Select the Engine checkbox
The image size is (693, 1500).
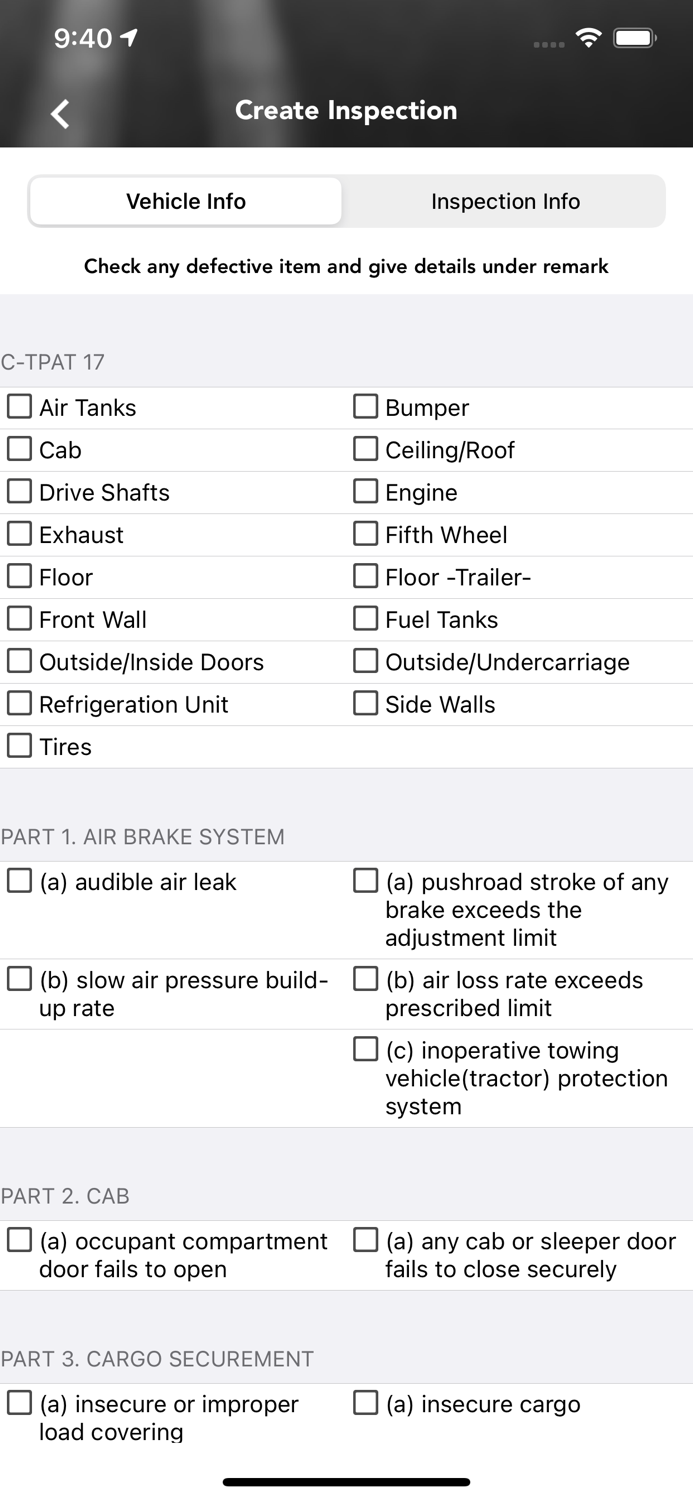click(x=366, y=491)
